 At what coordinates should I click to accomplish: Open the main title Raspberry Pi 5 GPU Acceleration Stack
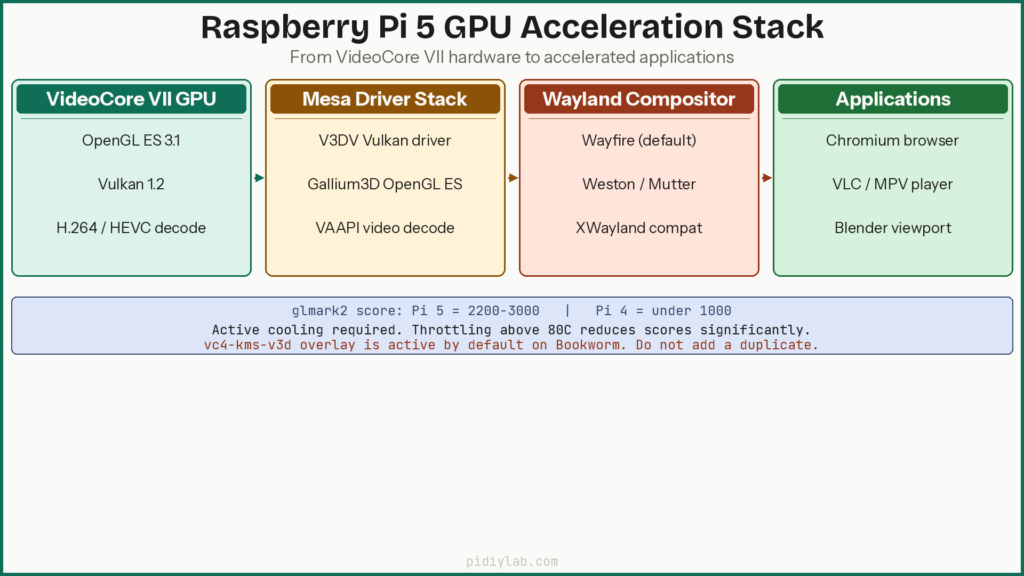512,27
